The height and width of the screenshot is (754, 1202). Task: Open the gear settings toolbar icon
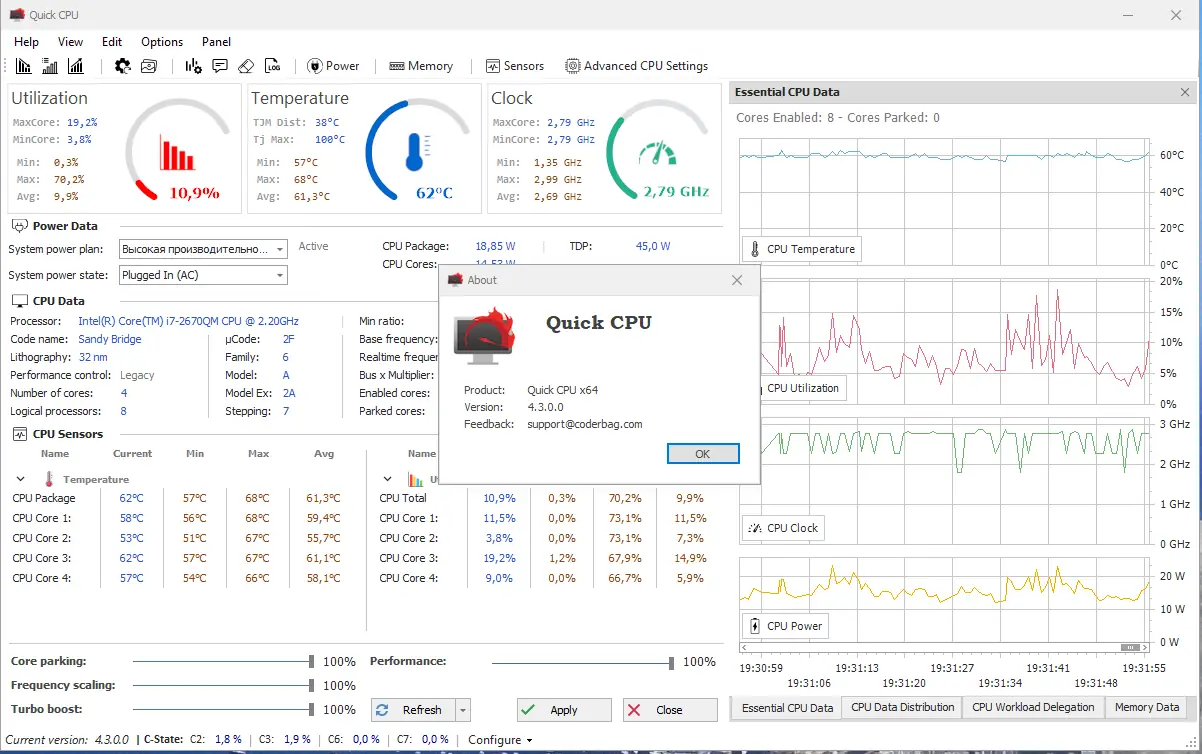tap(123, 66)
